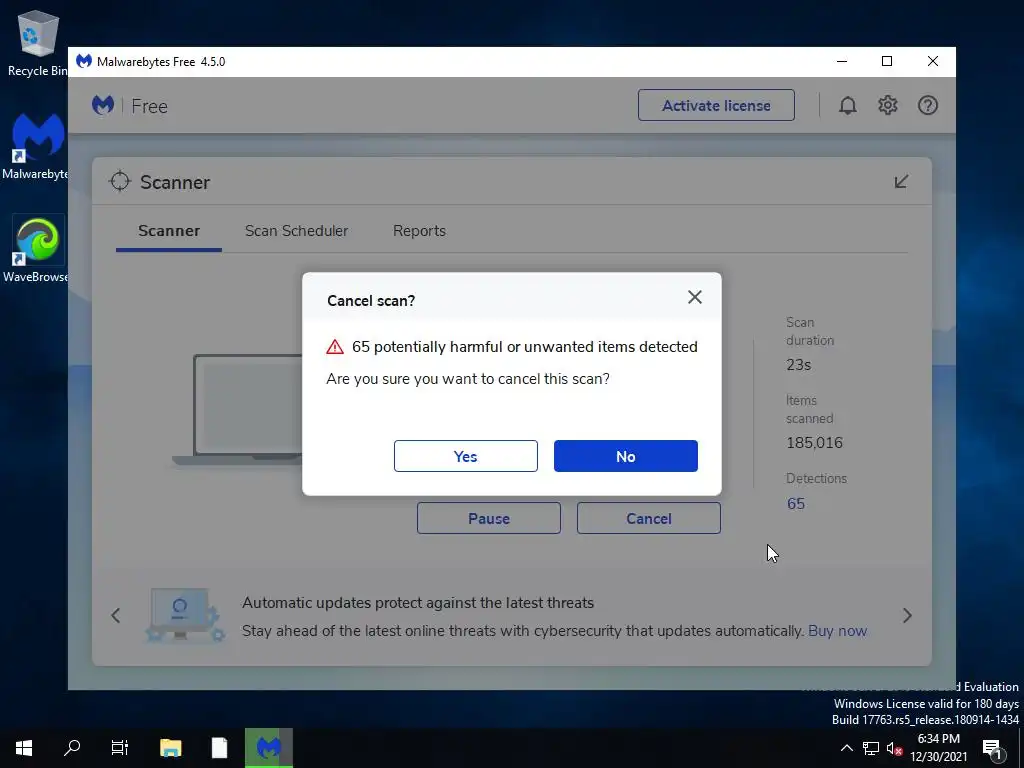Open the Reports tab

tap(419, 231)
